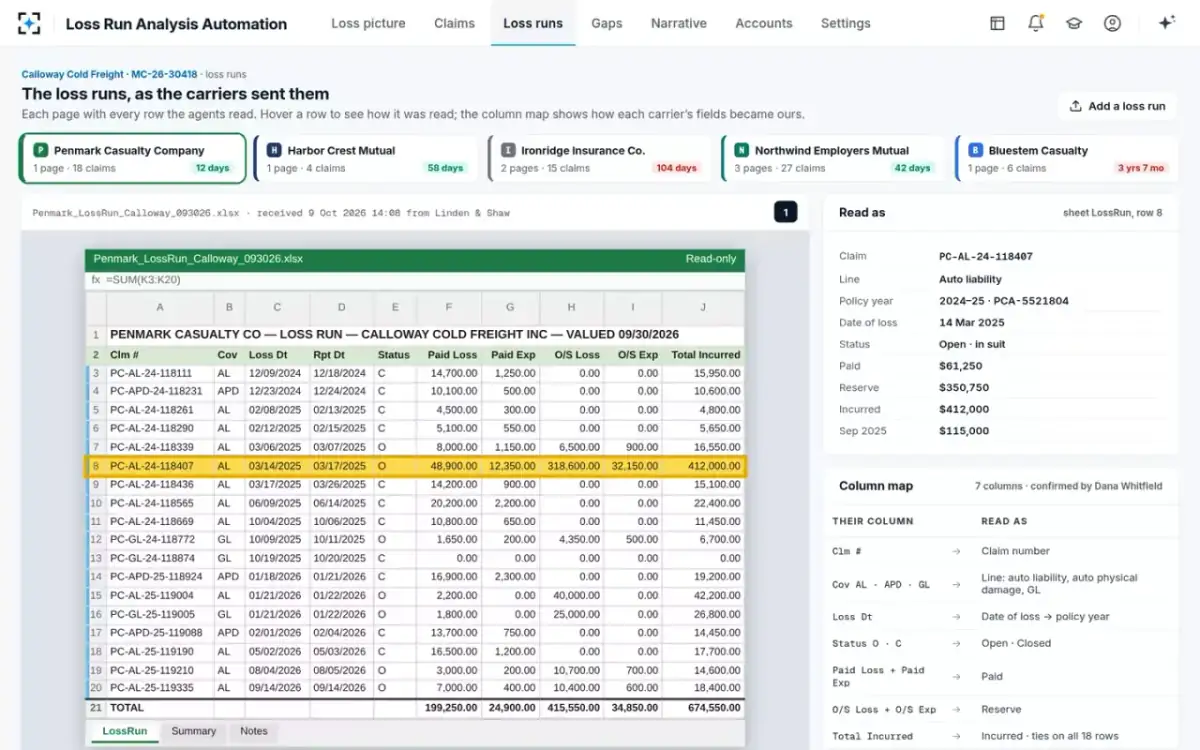Select the Harbor Crest Mutual card
This screenshot has width=1200, height=750.
coord(366,159)
